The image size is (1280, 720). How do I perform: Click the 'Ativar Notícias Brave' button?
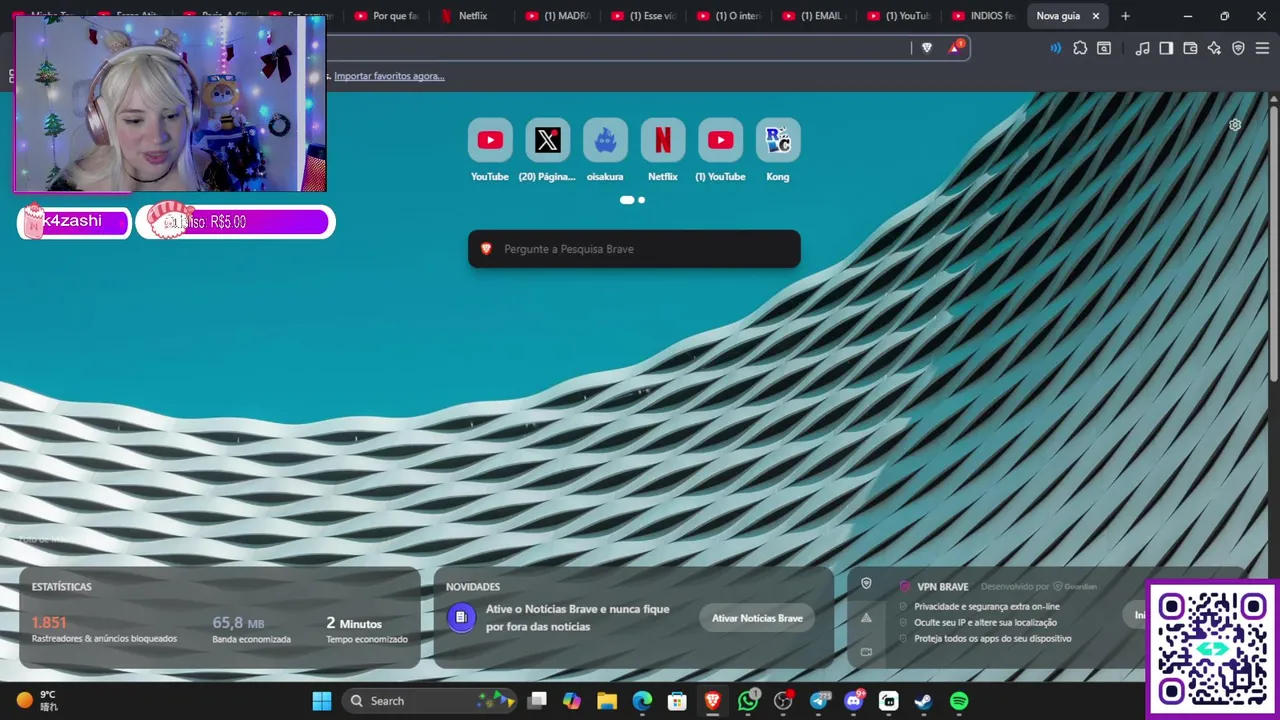coord(757,618)
